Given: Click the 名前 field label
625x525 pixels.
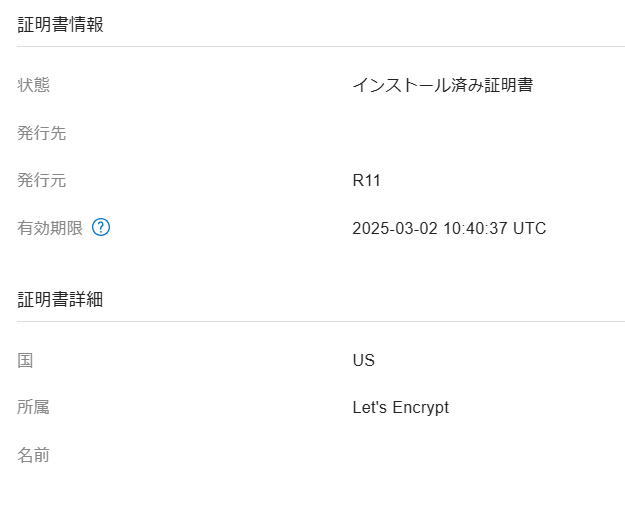Looking at the screenshot, I should point(33,455).
